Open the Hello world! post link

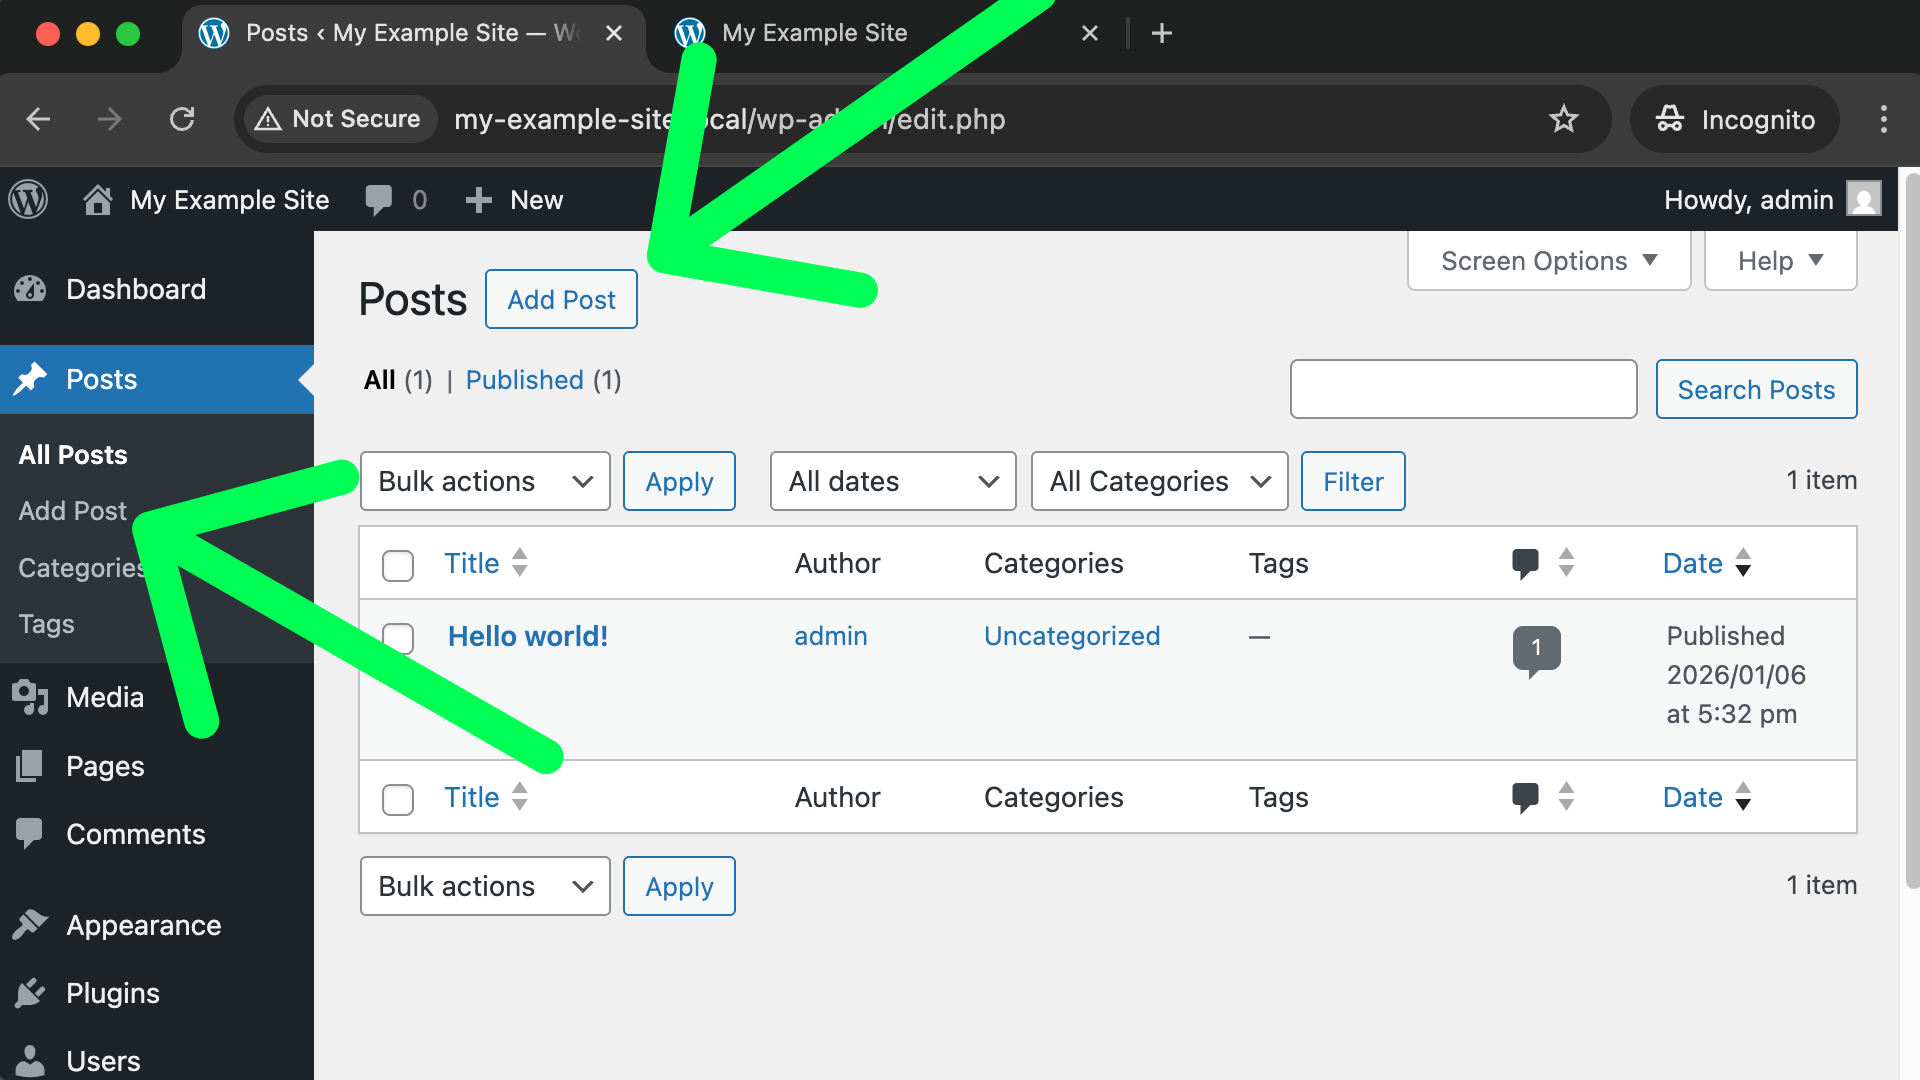(527, 636)
